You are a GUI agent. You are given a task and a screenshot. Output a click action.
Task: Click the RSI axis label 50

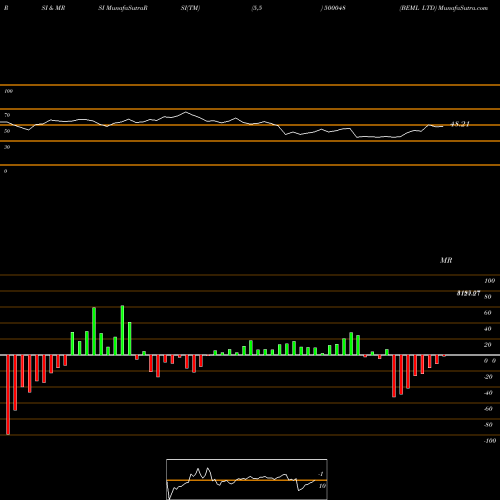(7, 131)
